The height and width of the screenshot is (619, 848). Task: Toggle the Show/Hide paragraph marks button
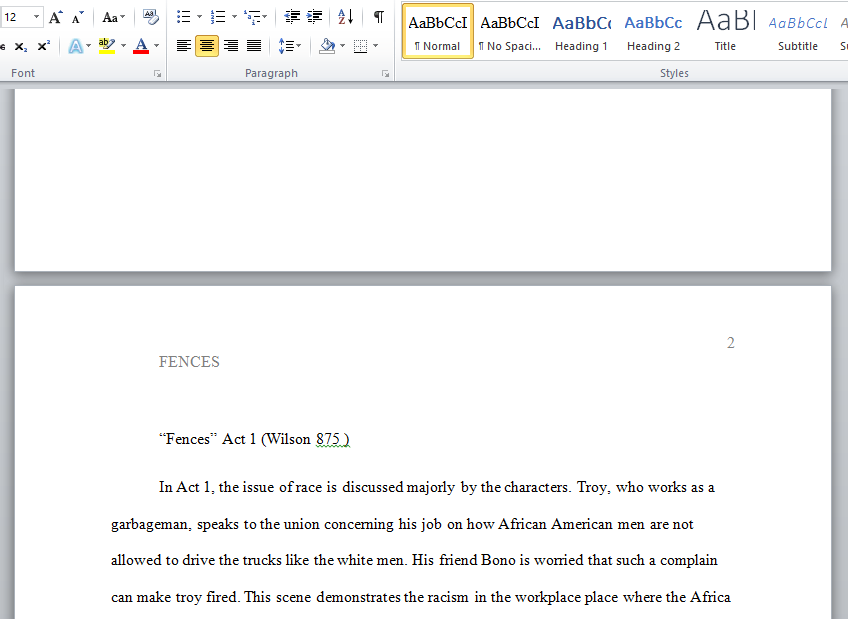tap(379, 17)
